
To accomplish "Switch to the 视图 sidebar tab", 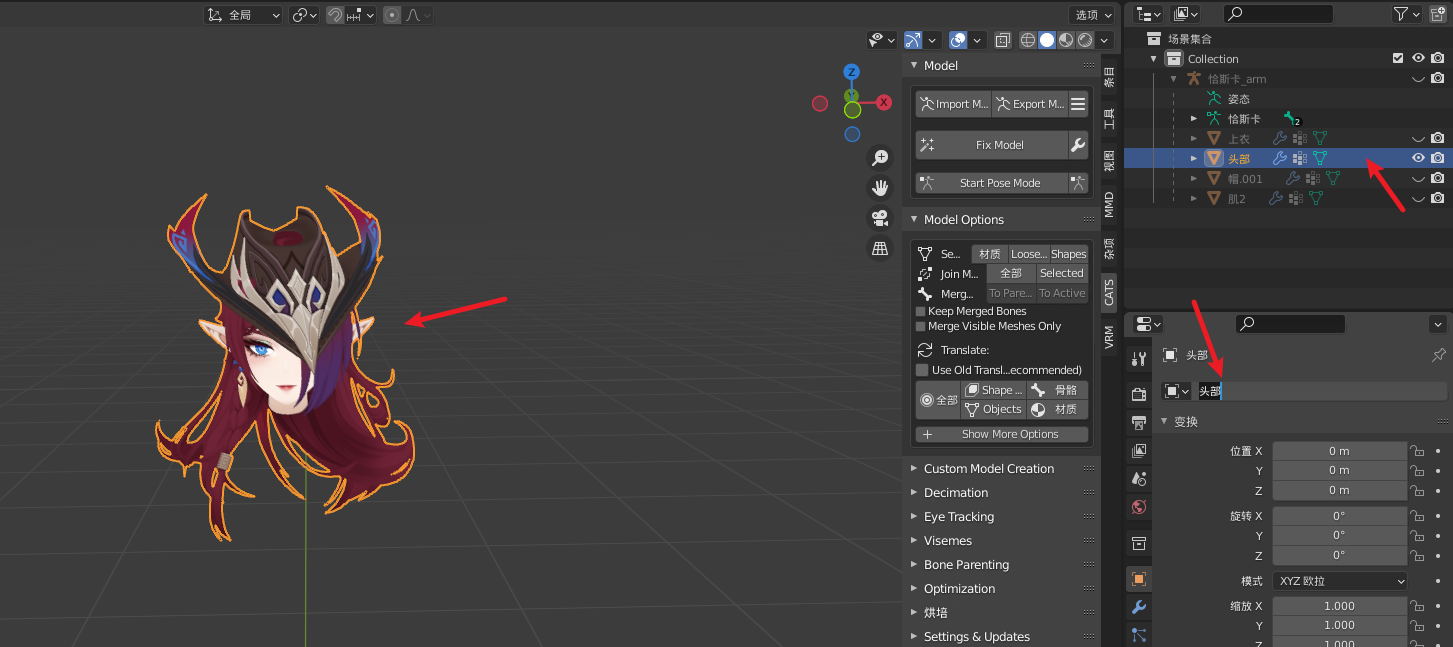I will point(1109,162).
